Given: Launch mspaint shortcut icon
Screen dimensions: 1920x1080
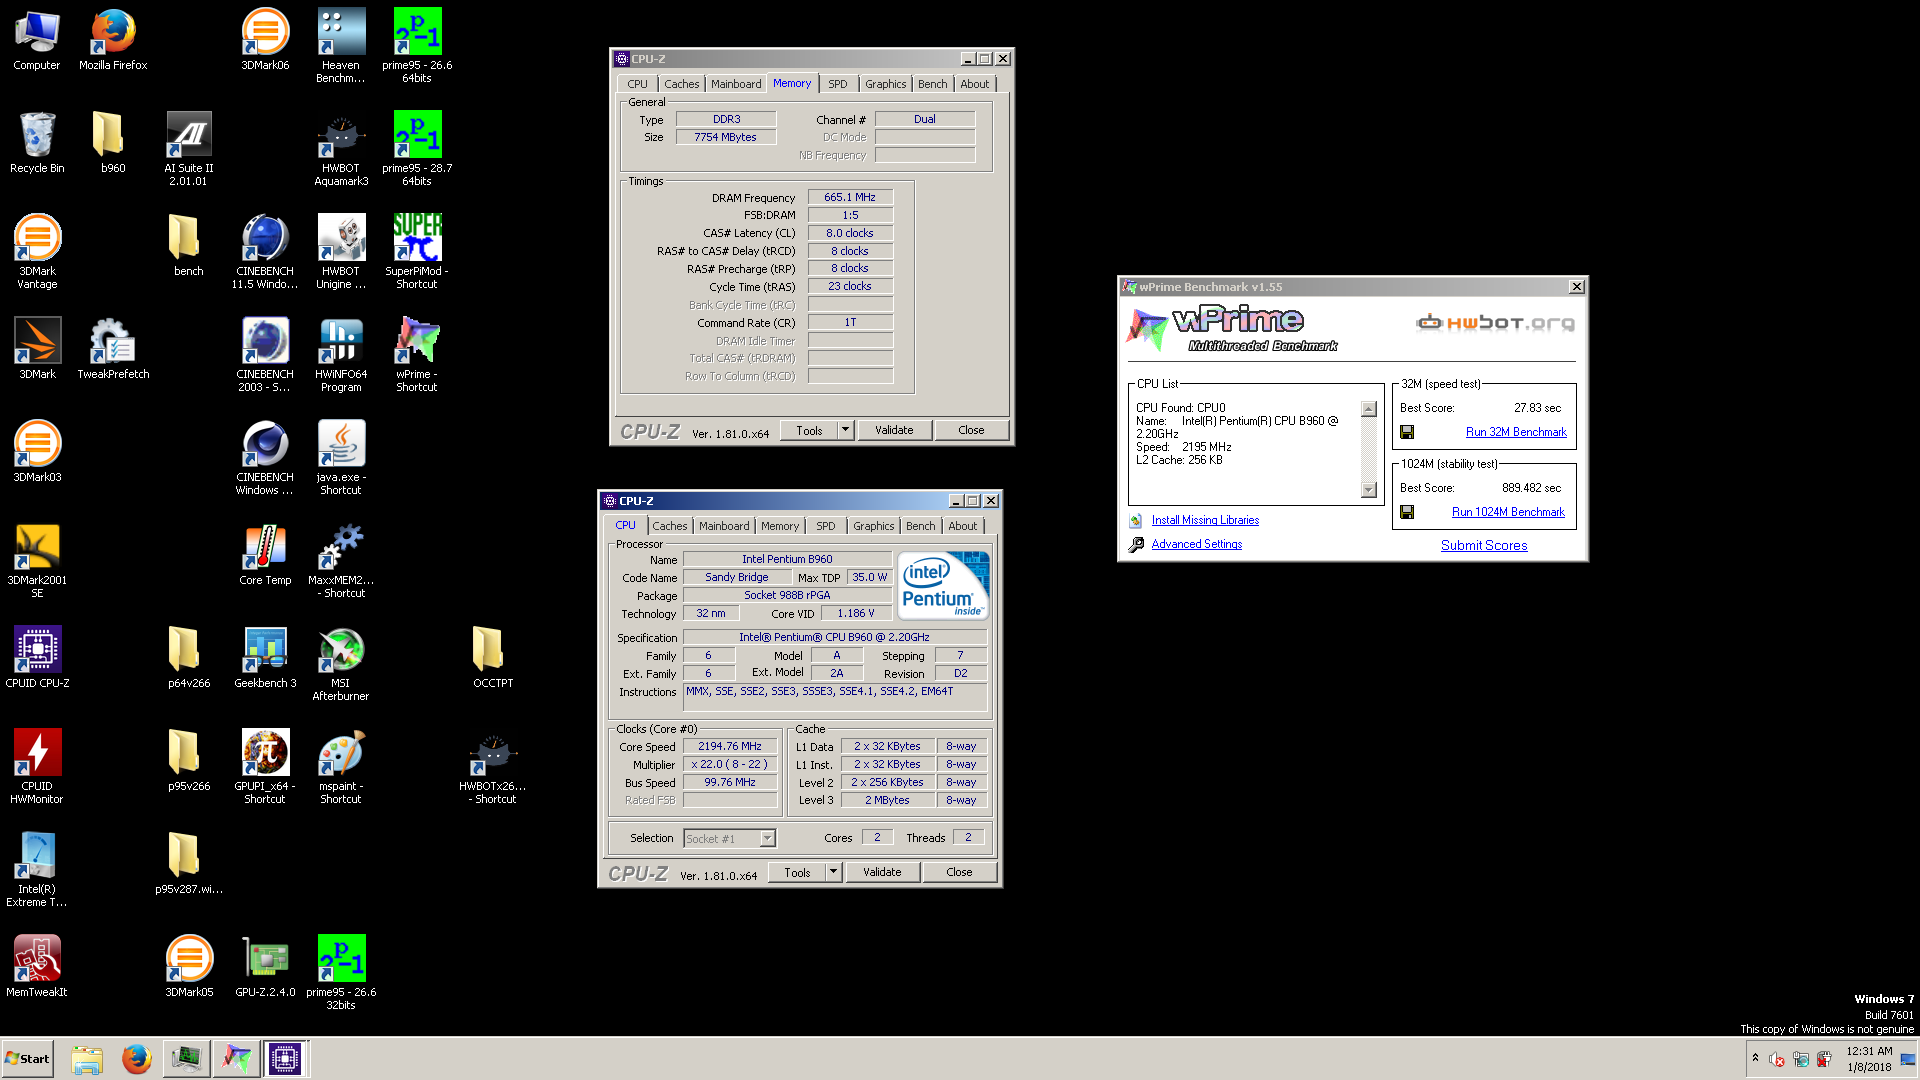Looking at the screenshot, I should click(x=341, y=766).
